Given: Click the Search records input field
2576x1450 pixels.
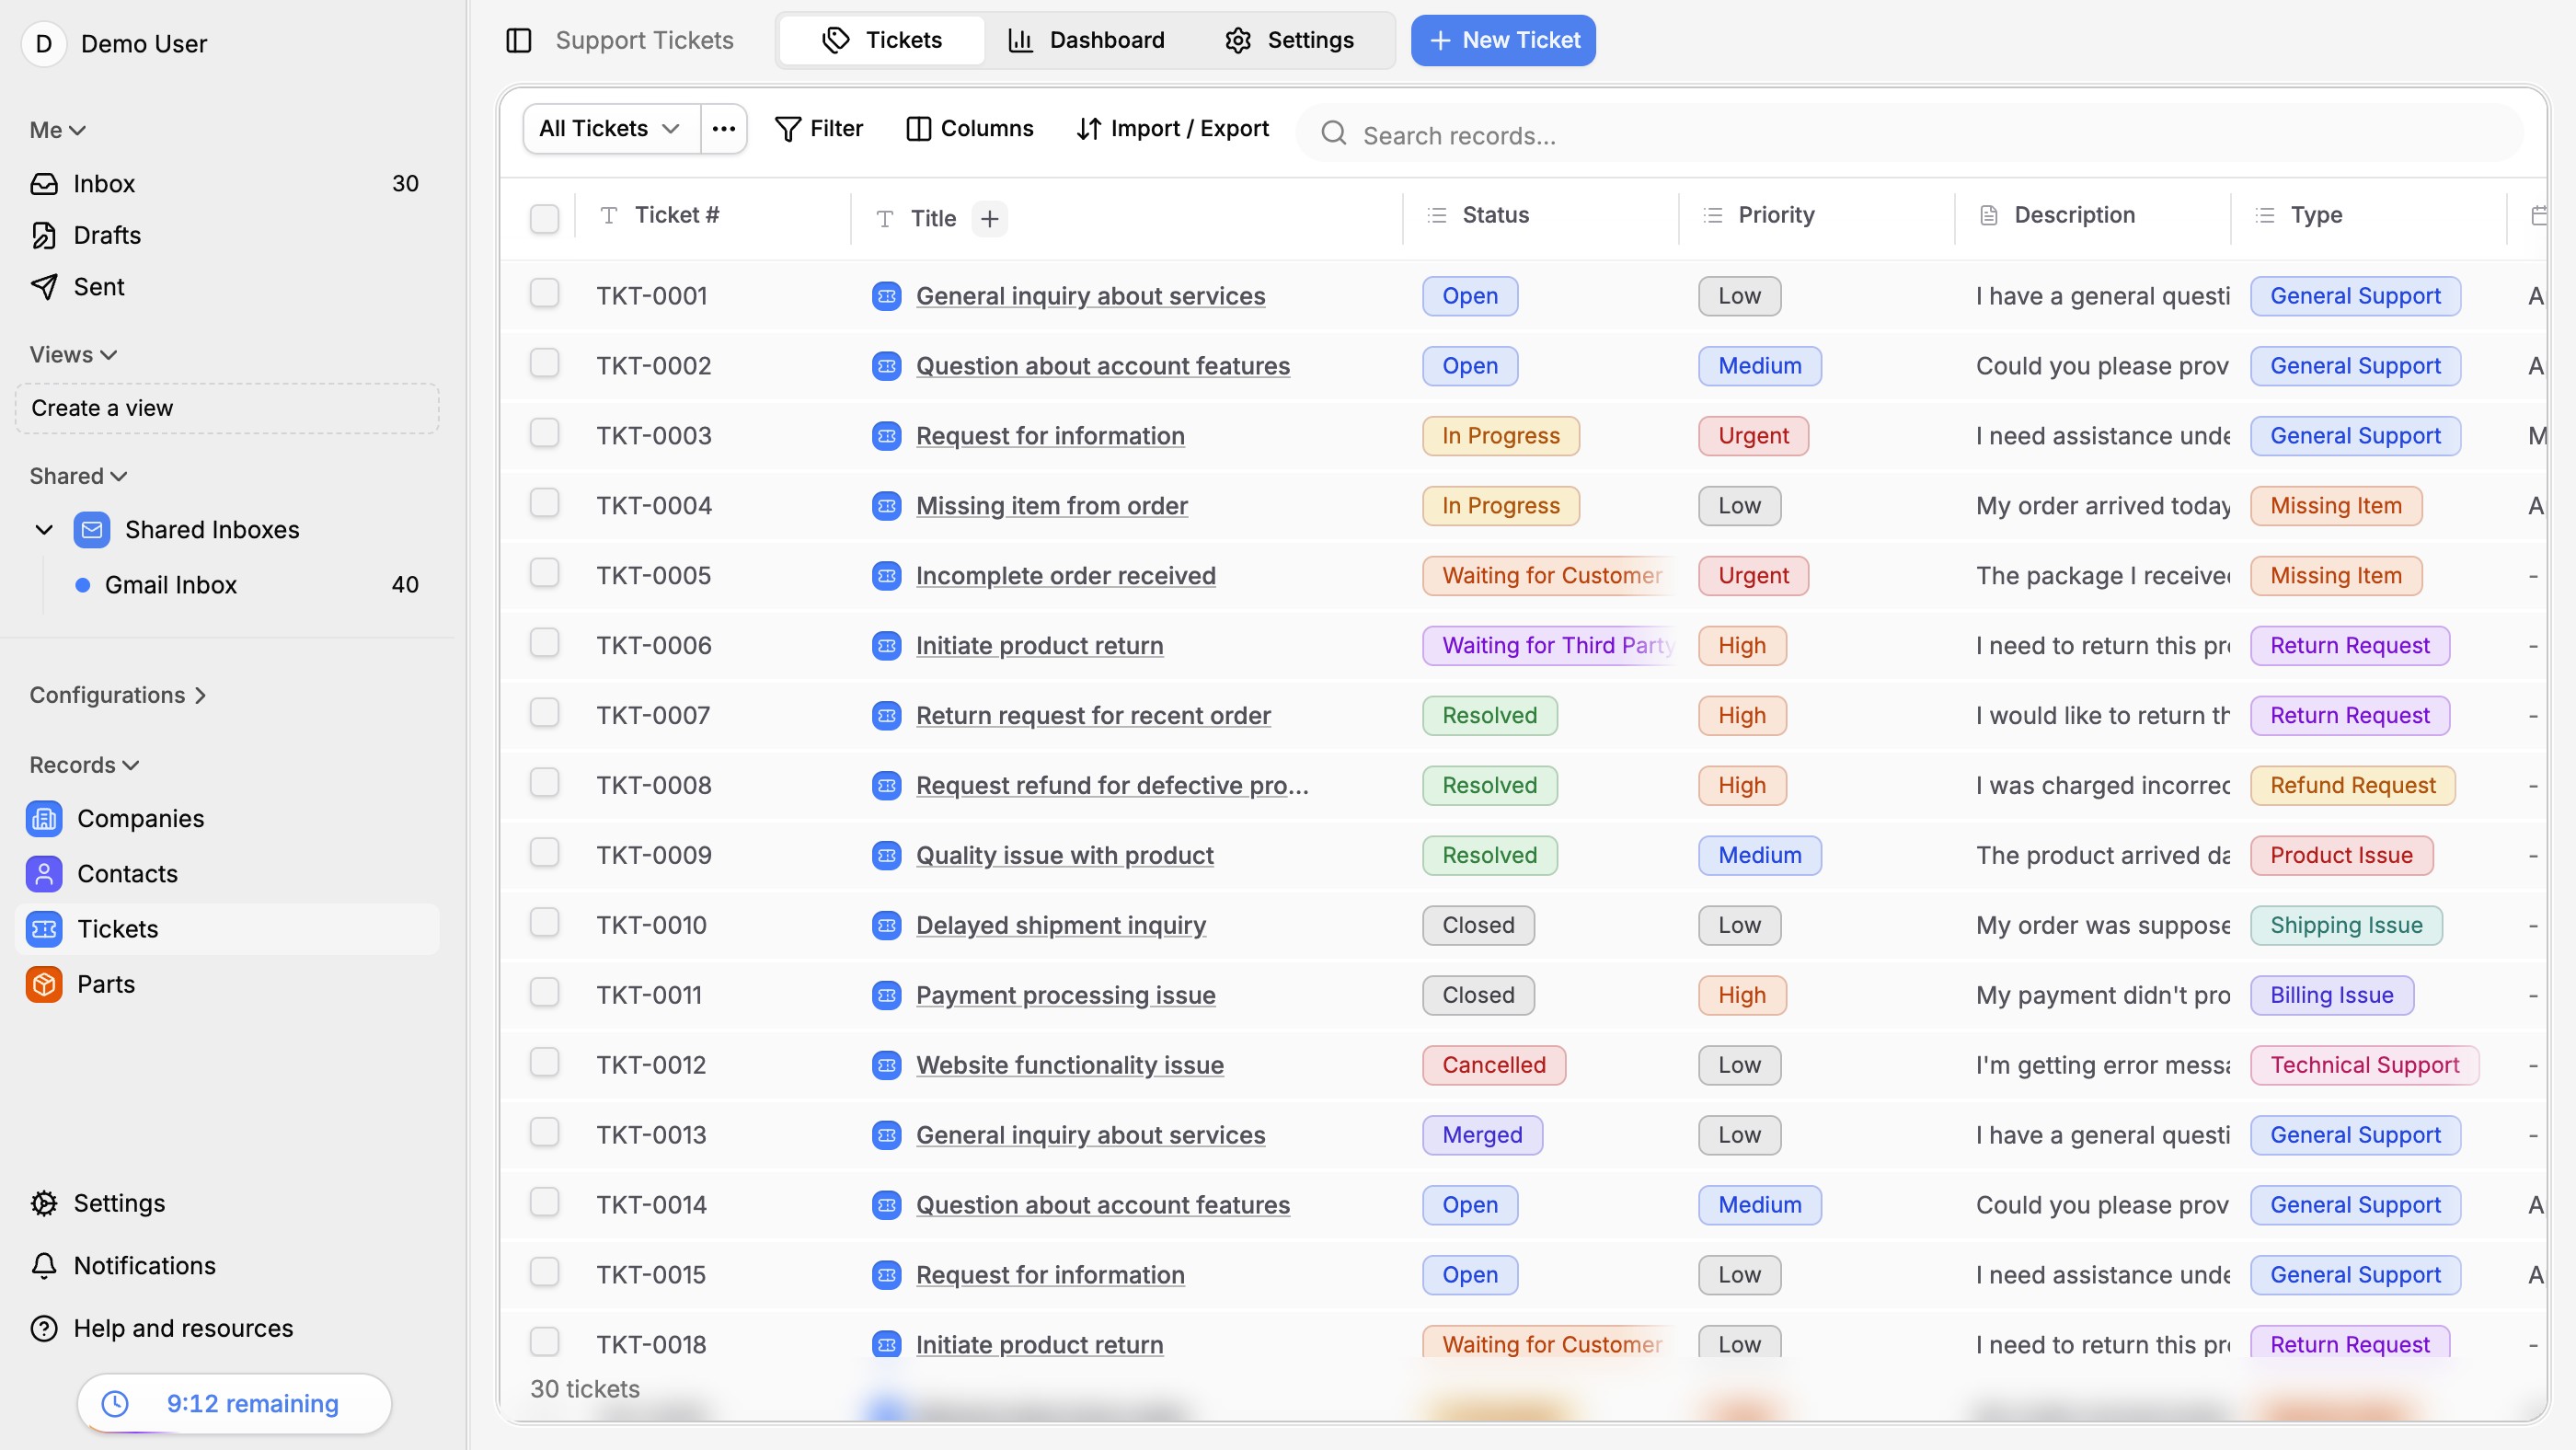Looking at the screenshot, I should pyautogui.click(x=1910, y=133).
